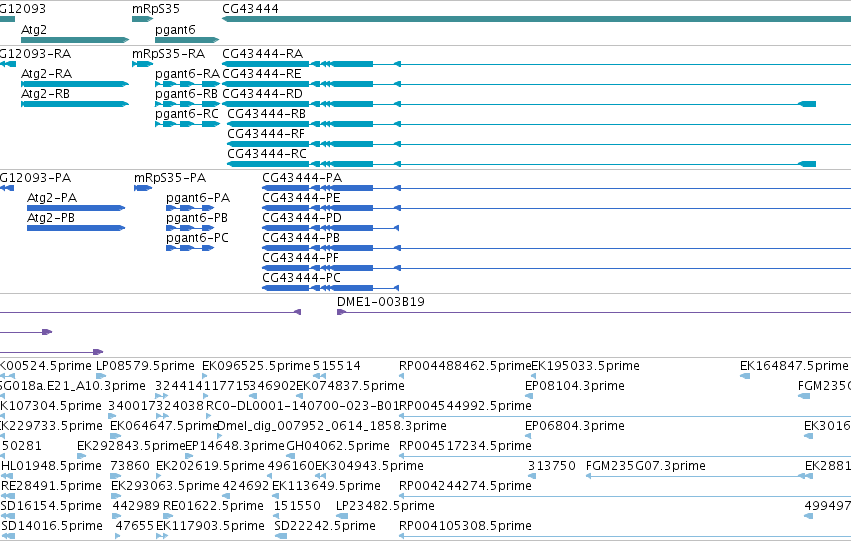Select protein pgant6-PC
The width and height of the screenshot is (851, 541).
point(190,248)
